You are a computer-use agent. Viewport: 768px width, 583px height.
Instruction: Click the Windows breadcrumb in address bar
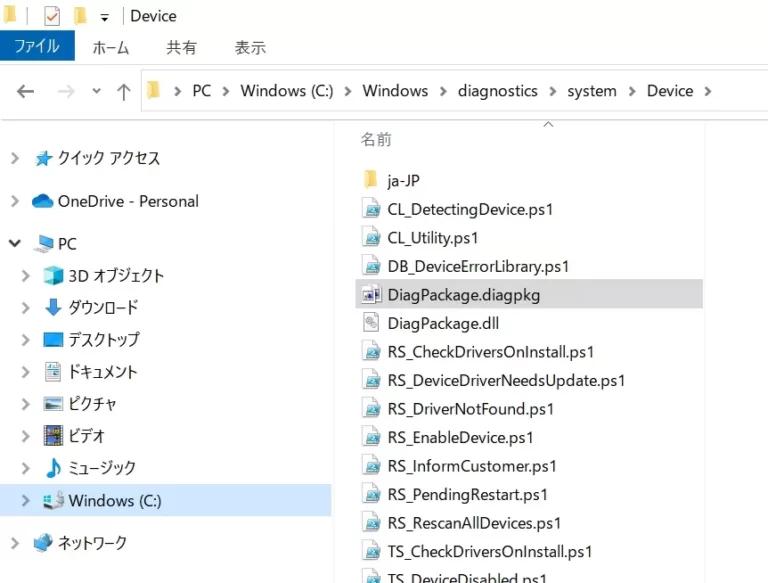tap(394, 91)
